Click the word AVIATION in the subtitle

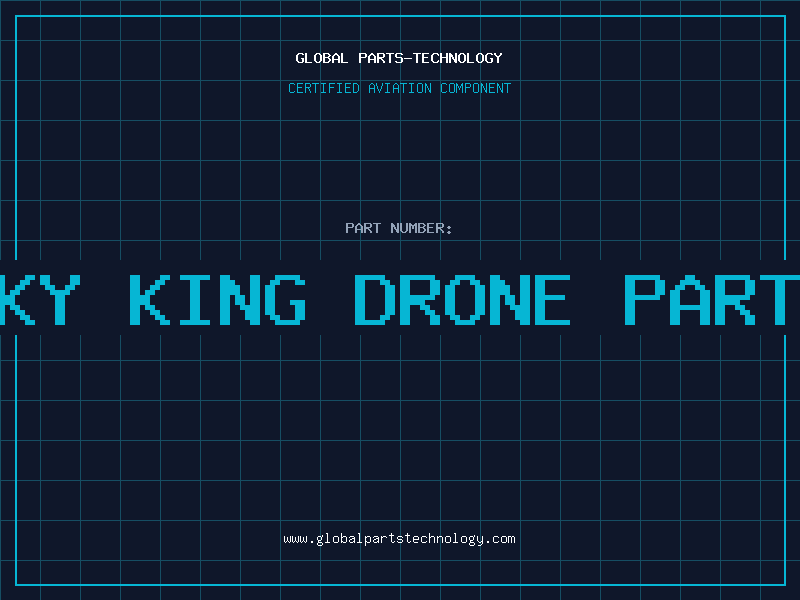tap(400, 88)
